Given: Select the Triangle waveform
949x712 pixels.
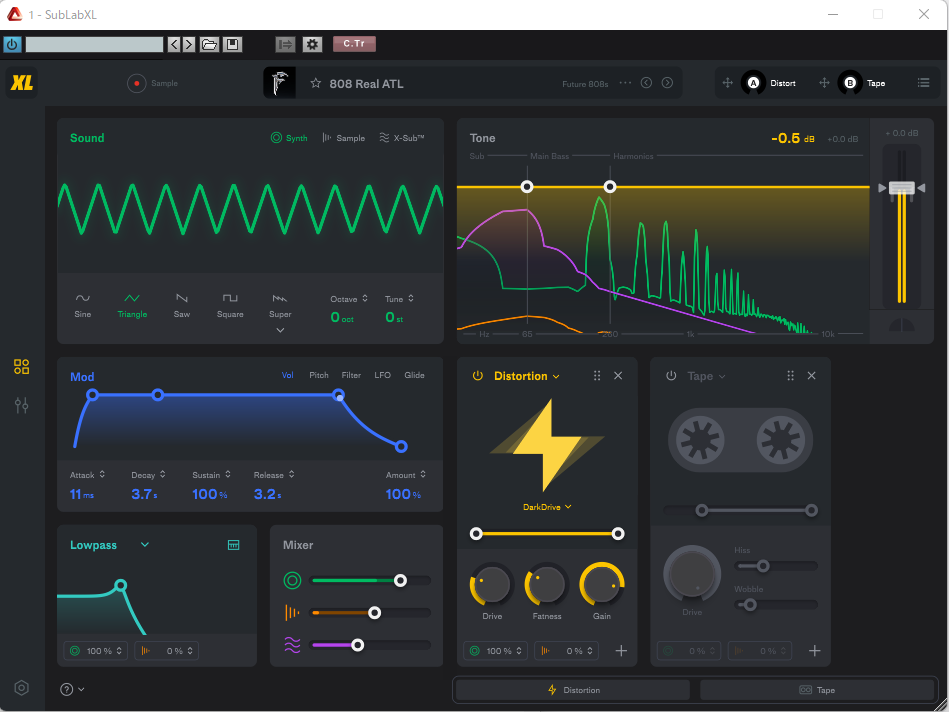Looking at the screenshot, I should point(132,306).
